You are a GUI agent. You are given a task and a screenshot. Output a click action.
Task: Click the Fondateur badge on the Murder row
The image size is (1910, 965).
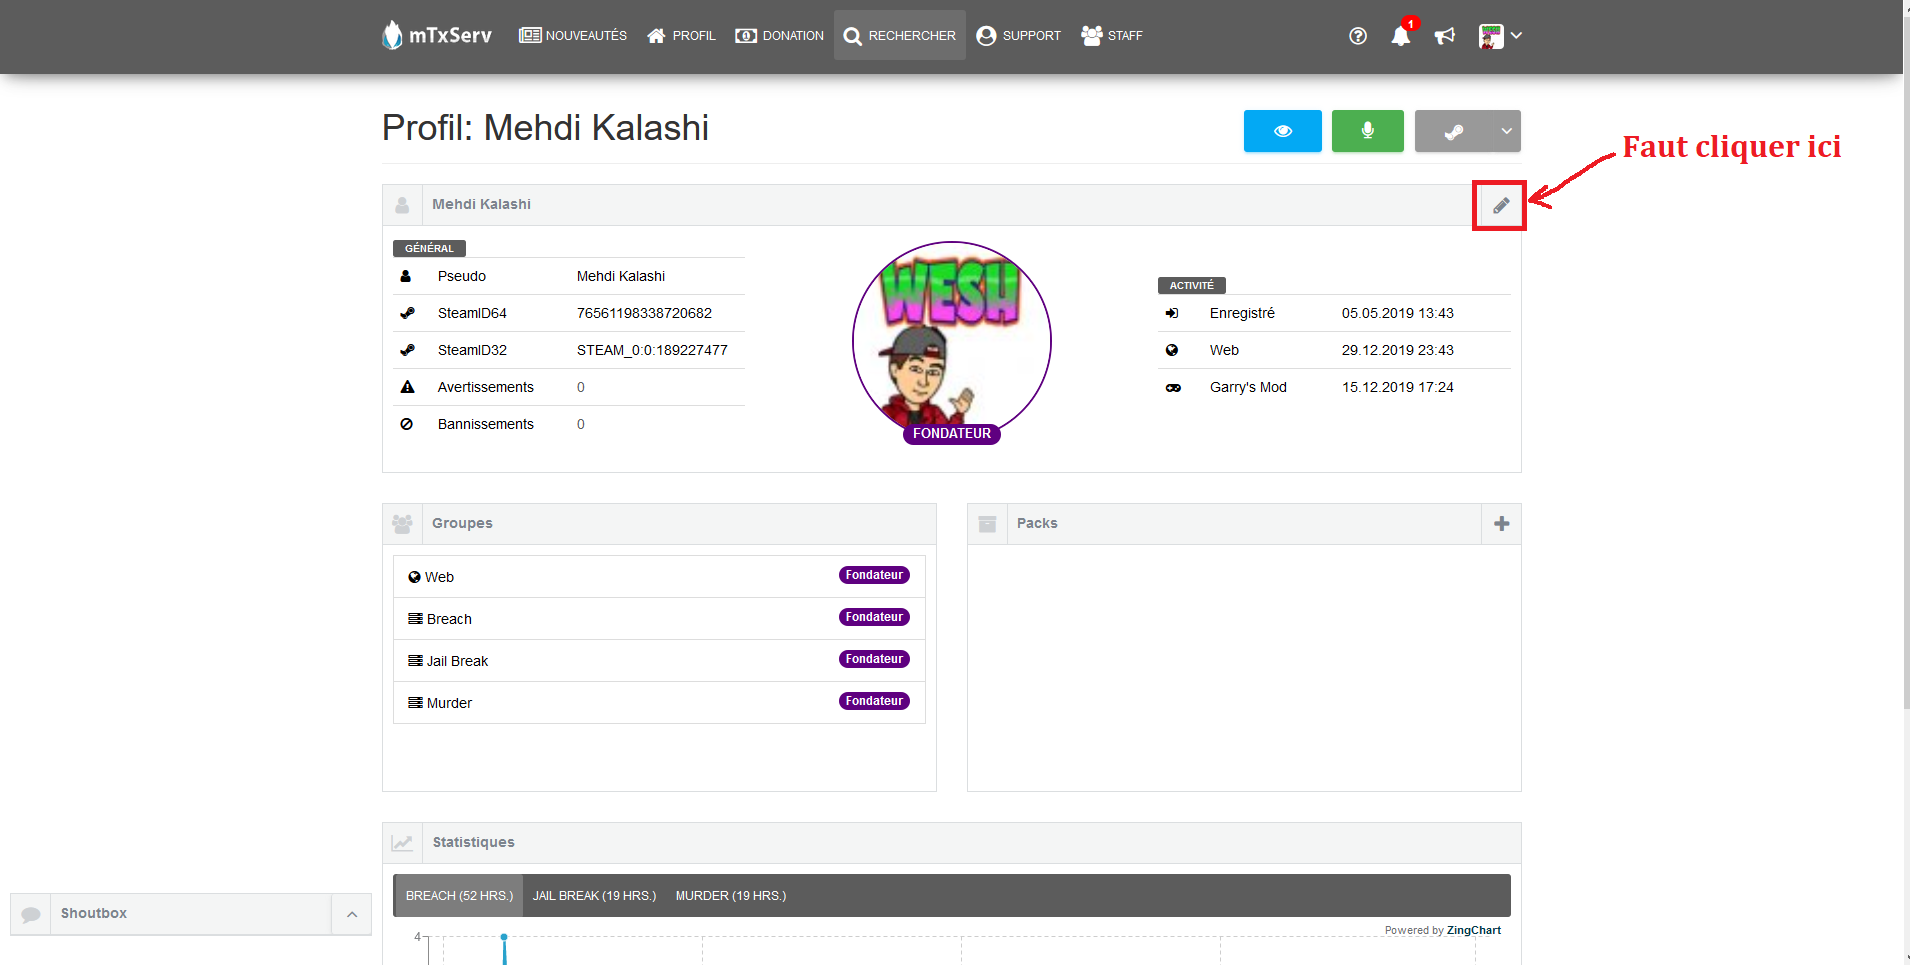pyautogui.click(x=874, y=701)
